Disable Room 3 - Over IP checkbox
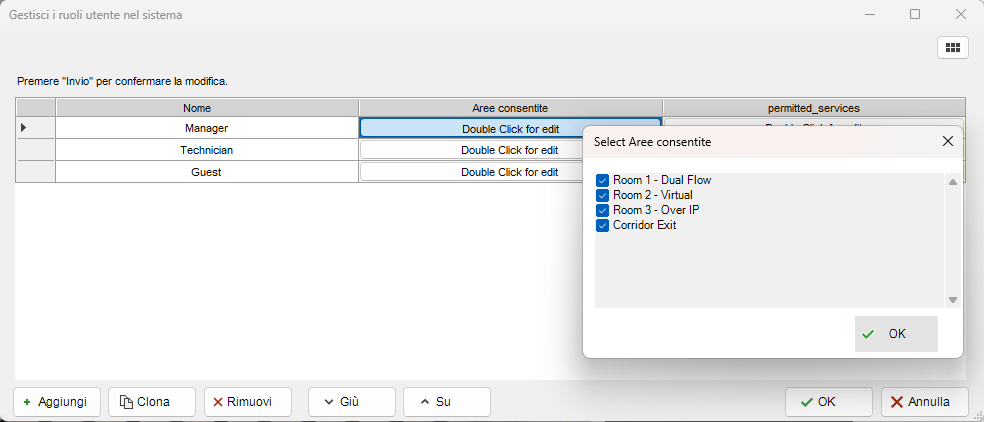This screenshot has height=422, width=984. click(x=602, y=210)
